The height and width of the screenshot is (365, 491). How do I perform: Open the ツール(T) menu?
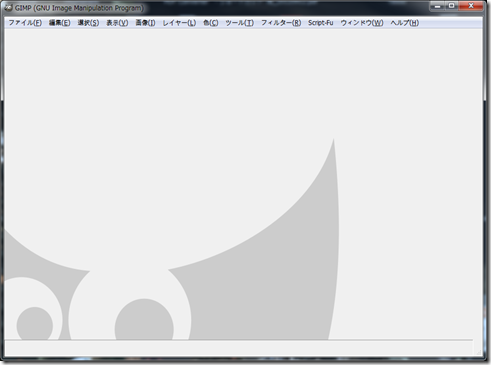(x=240, y=23)
